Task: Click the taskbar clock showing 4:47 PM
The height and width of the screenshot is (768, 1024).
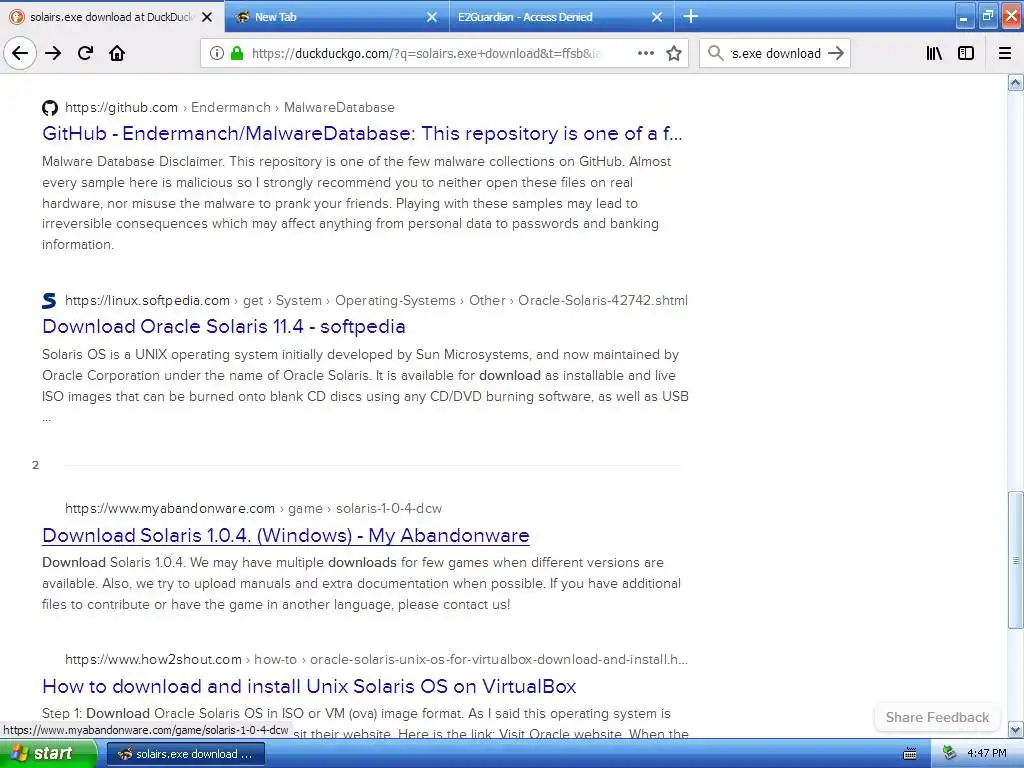Action: [x=987, y=754]
